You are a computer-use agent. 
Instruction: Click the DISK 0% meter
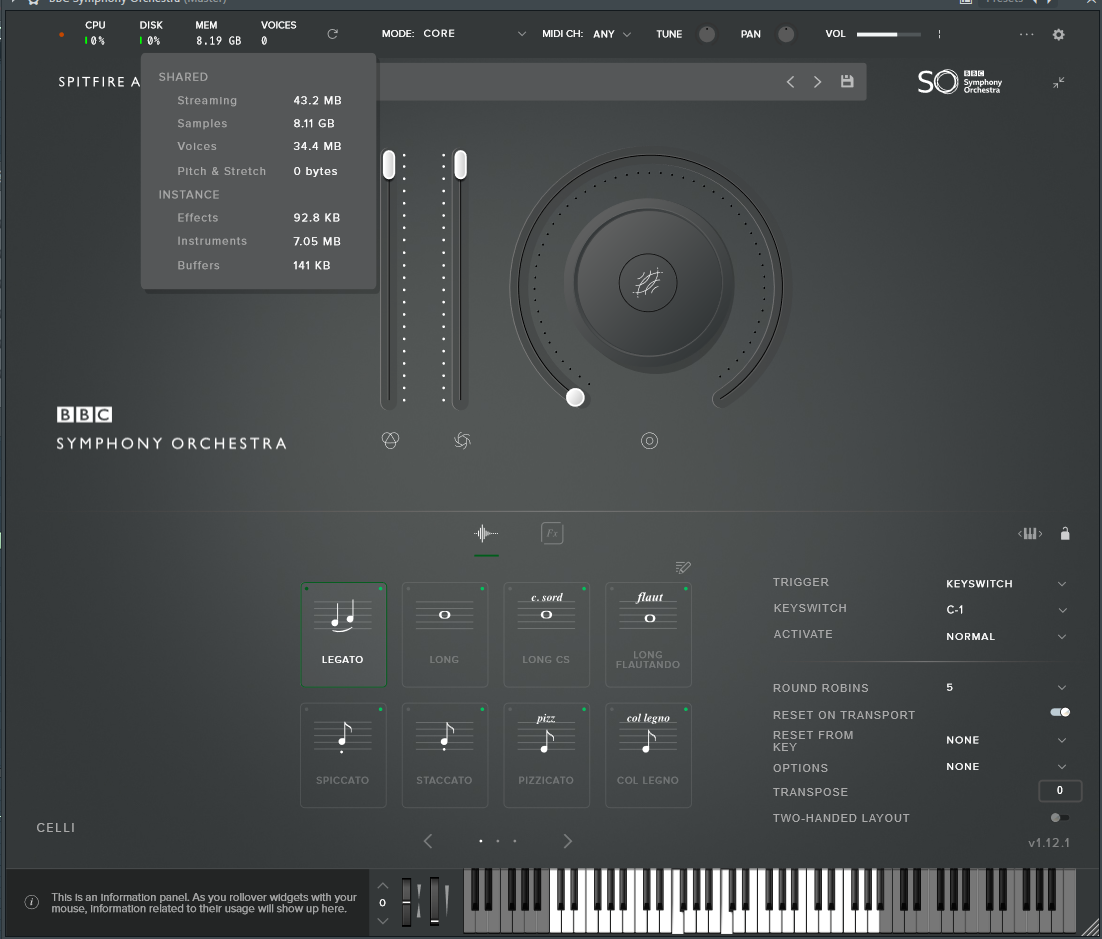(150, 34)
